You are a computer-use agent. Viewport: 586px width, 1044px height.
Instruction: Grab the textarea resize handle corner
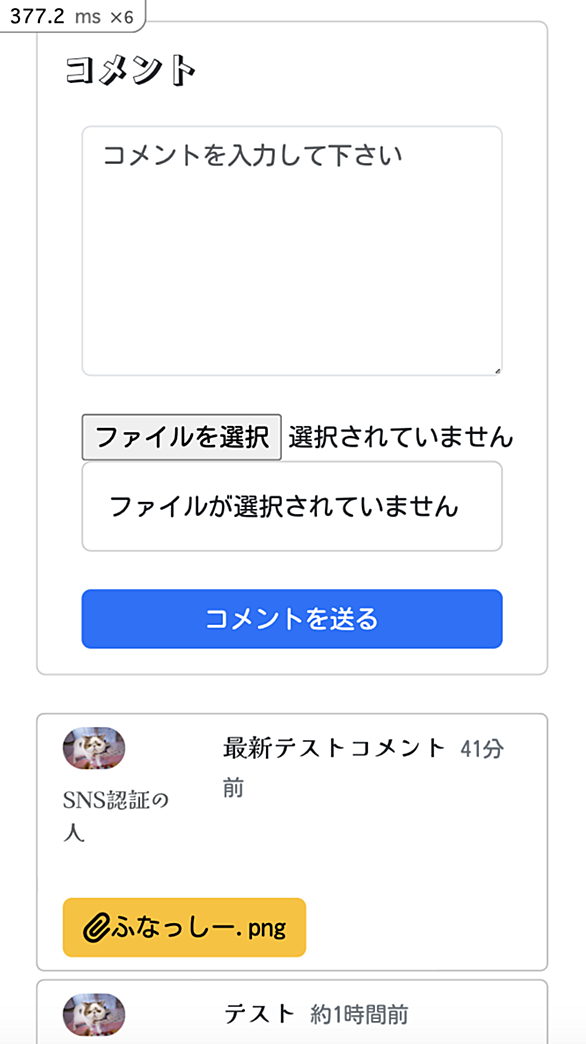[497, 370]
